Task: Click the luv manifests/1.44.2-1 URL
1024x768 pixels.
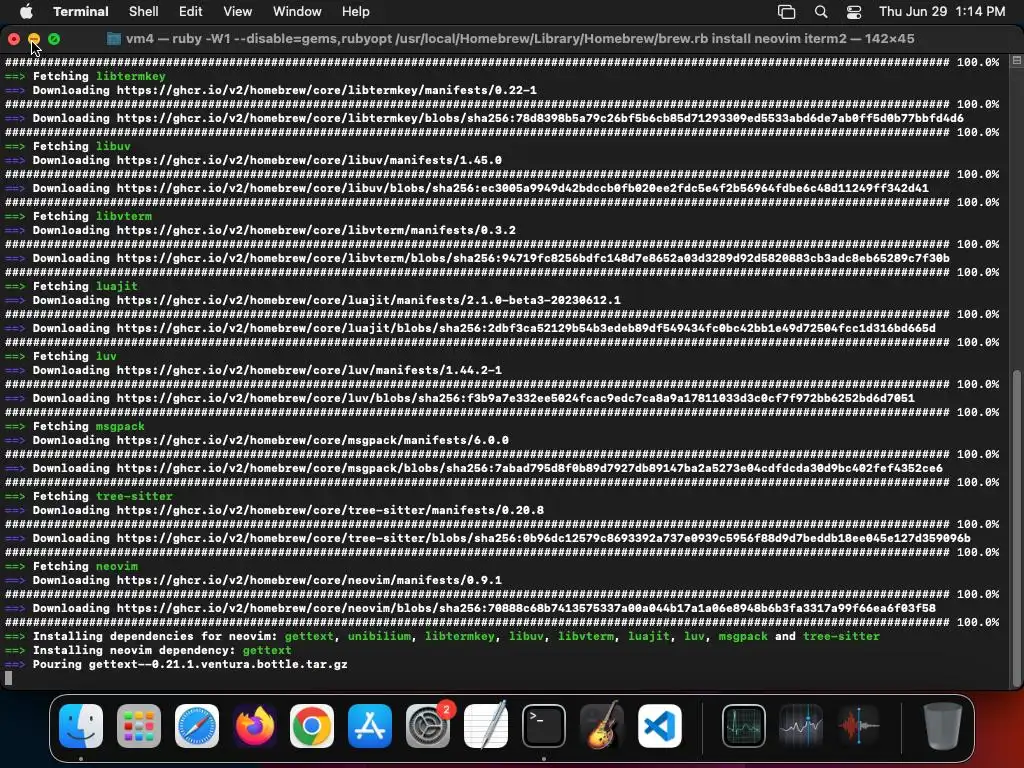Action: click(309, 370)
